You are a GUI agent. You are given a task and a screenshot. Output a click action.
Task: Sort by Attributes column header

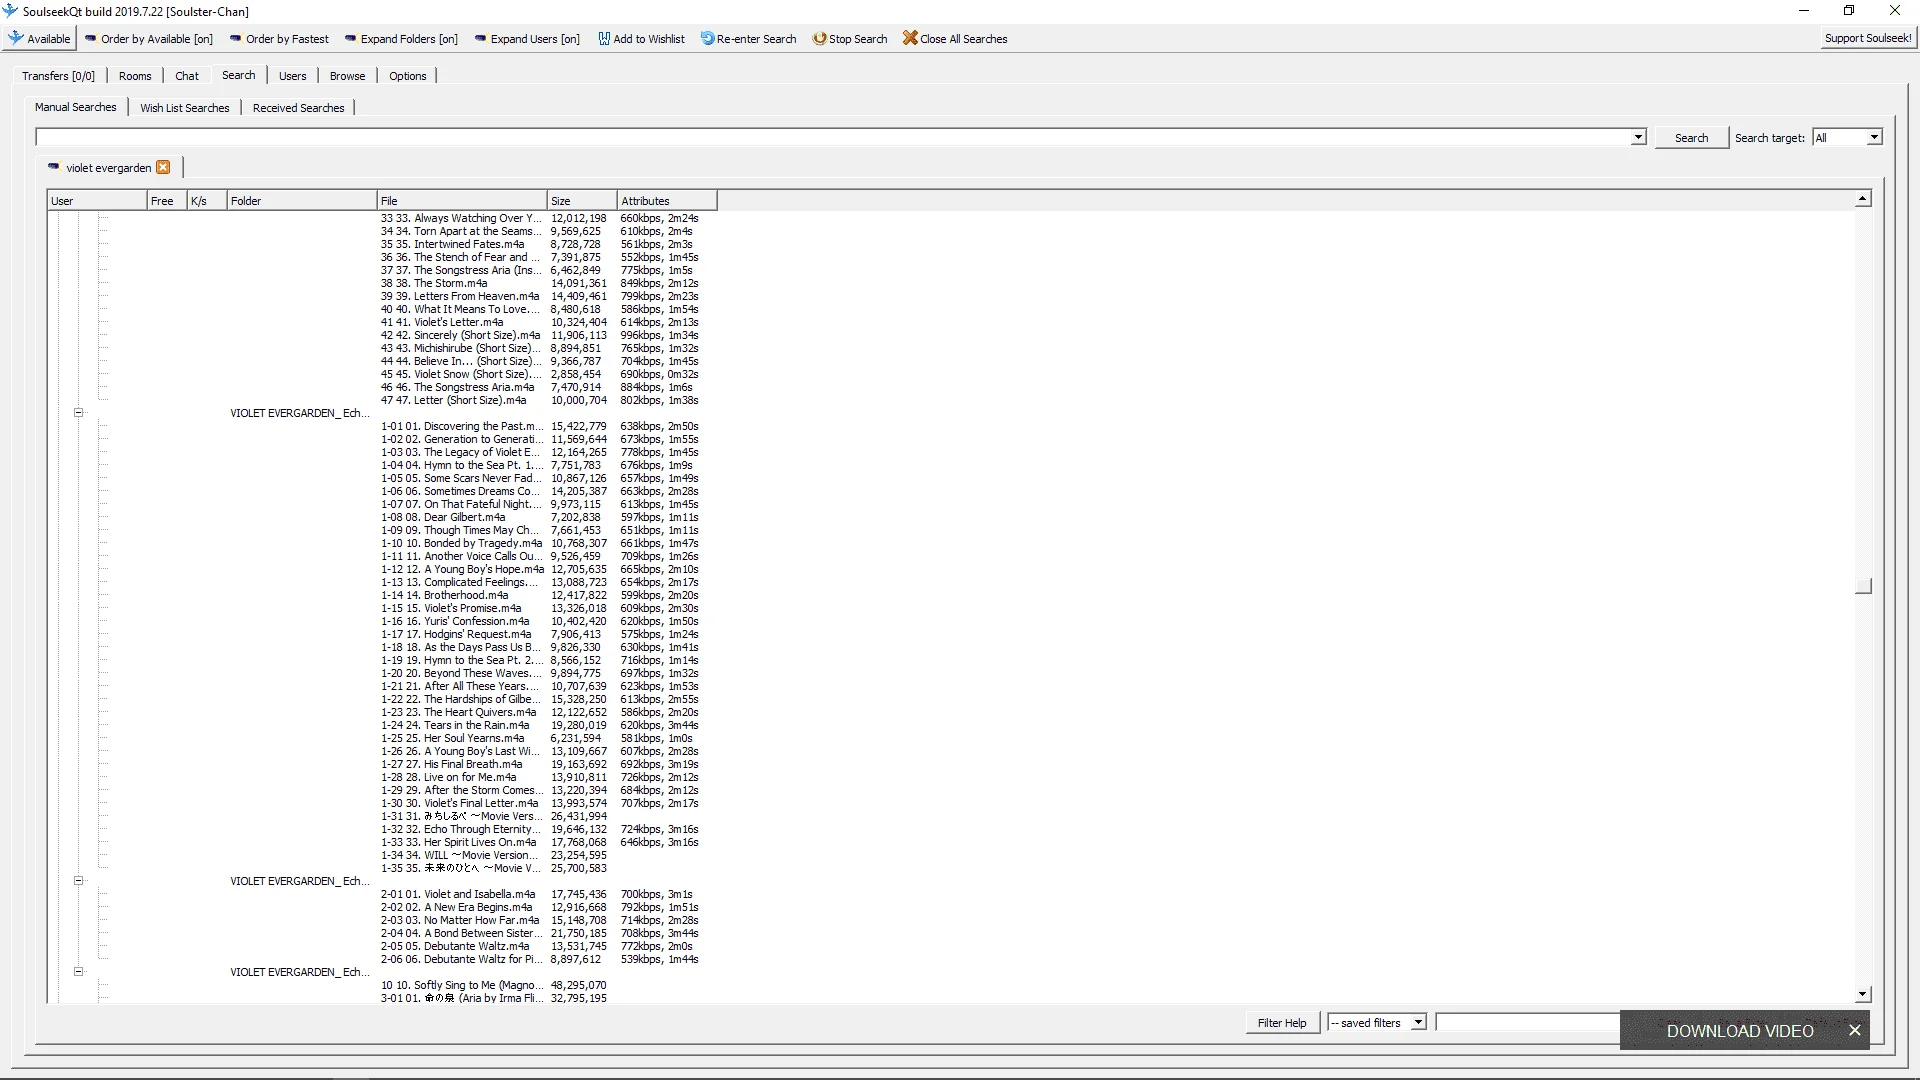pyautogui.click(x=667, y=201)
